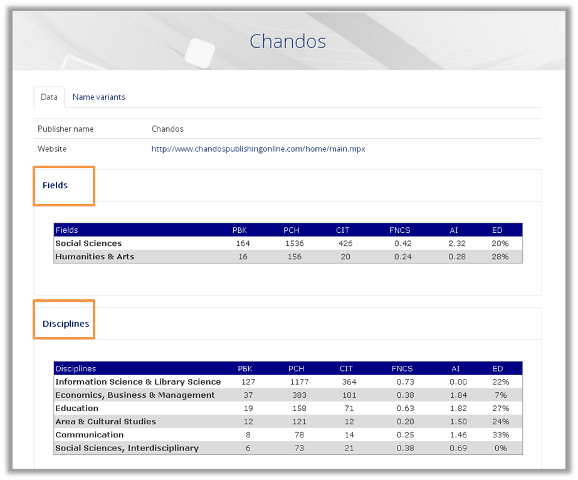Image resolution: width=578 pixels, height=480 pixels.
Task: Click Information Science PBK value 127
Action: (248, 382)
